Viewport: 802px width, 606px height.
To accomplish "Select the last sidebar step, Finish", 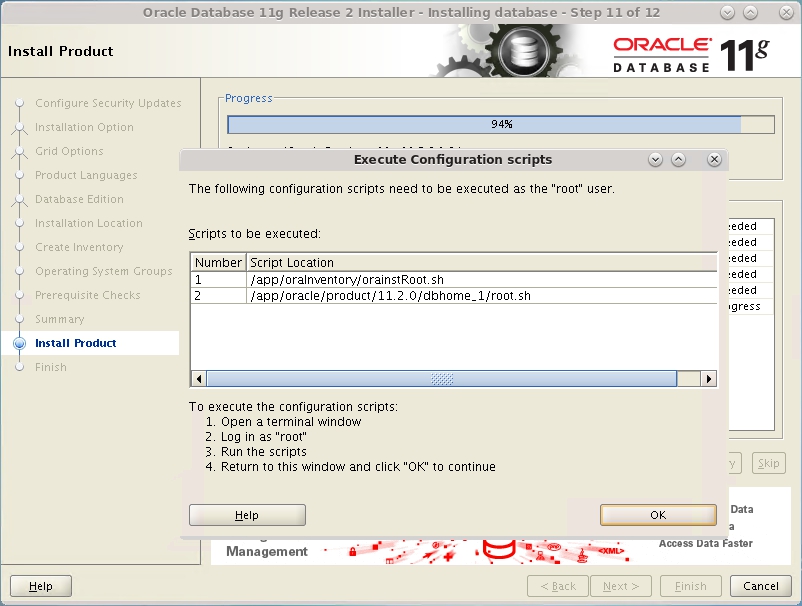I will 51,367.
